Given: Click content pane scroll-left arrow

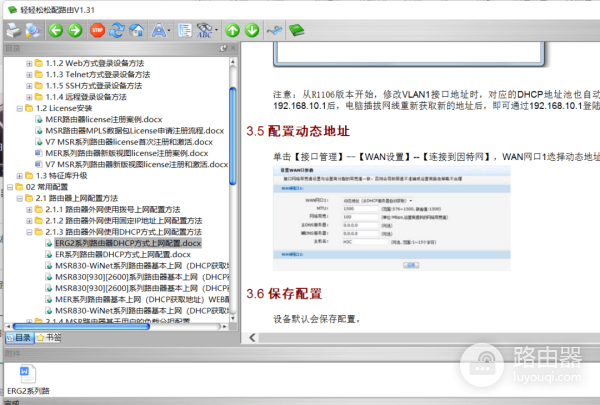Looking at the screenshot, I should point(252,337).
